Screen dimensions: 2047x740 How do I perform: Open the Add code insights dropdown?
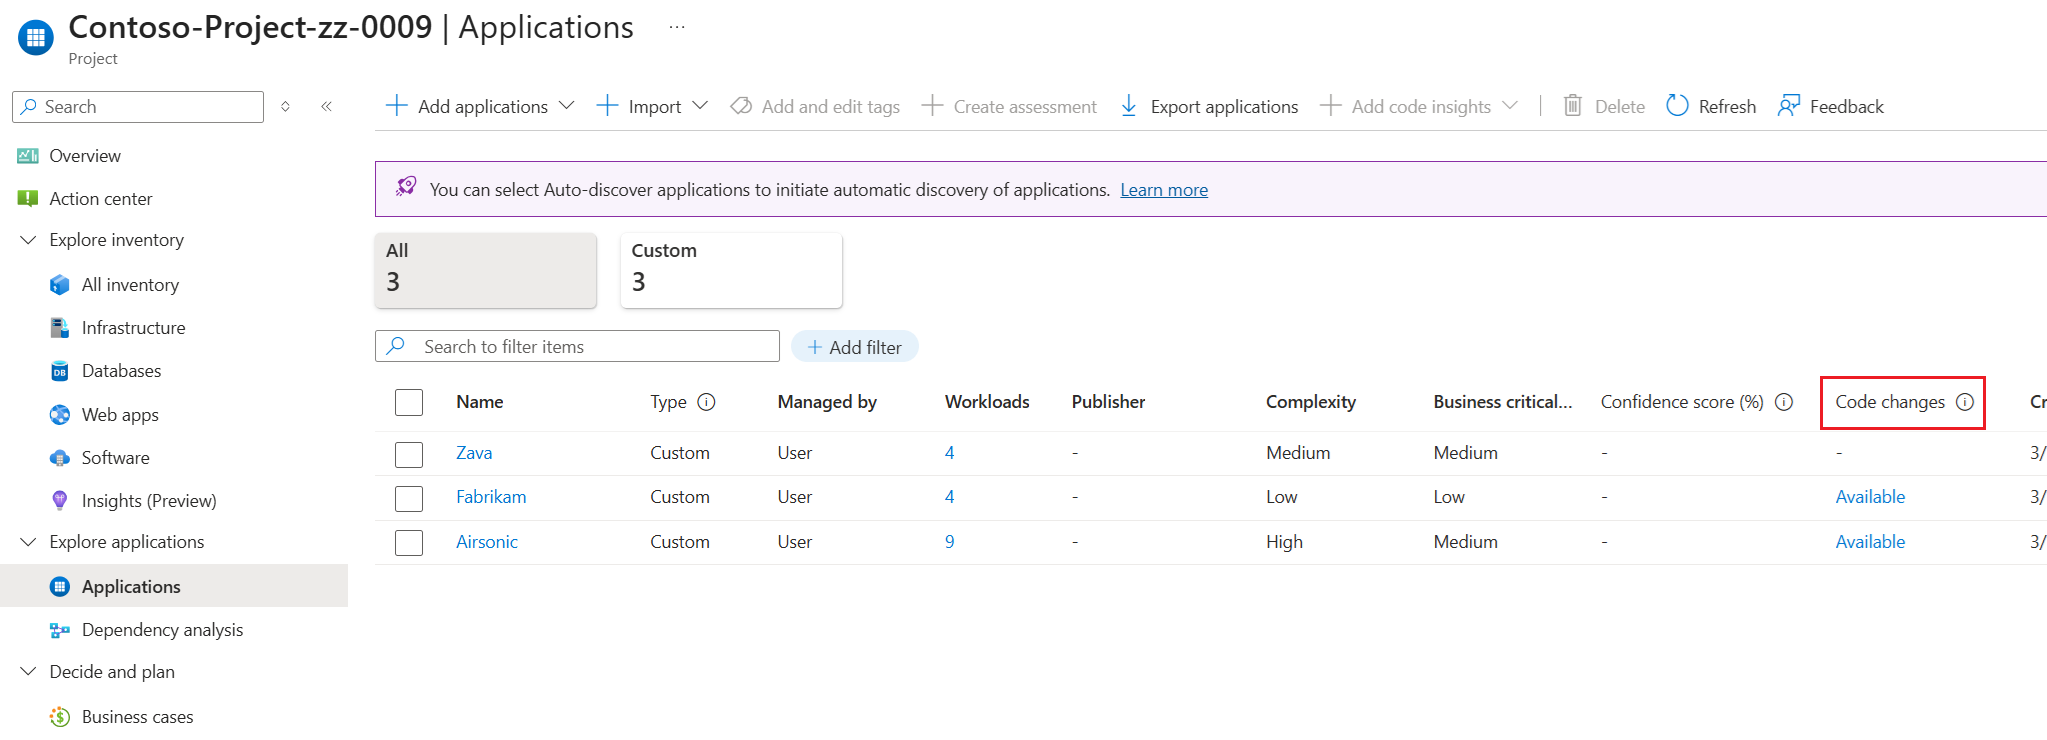point(1419,106)
